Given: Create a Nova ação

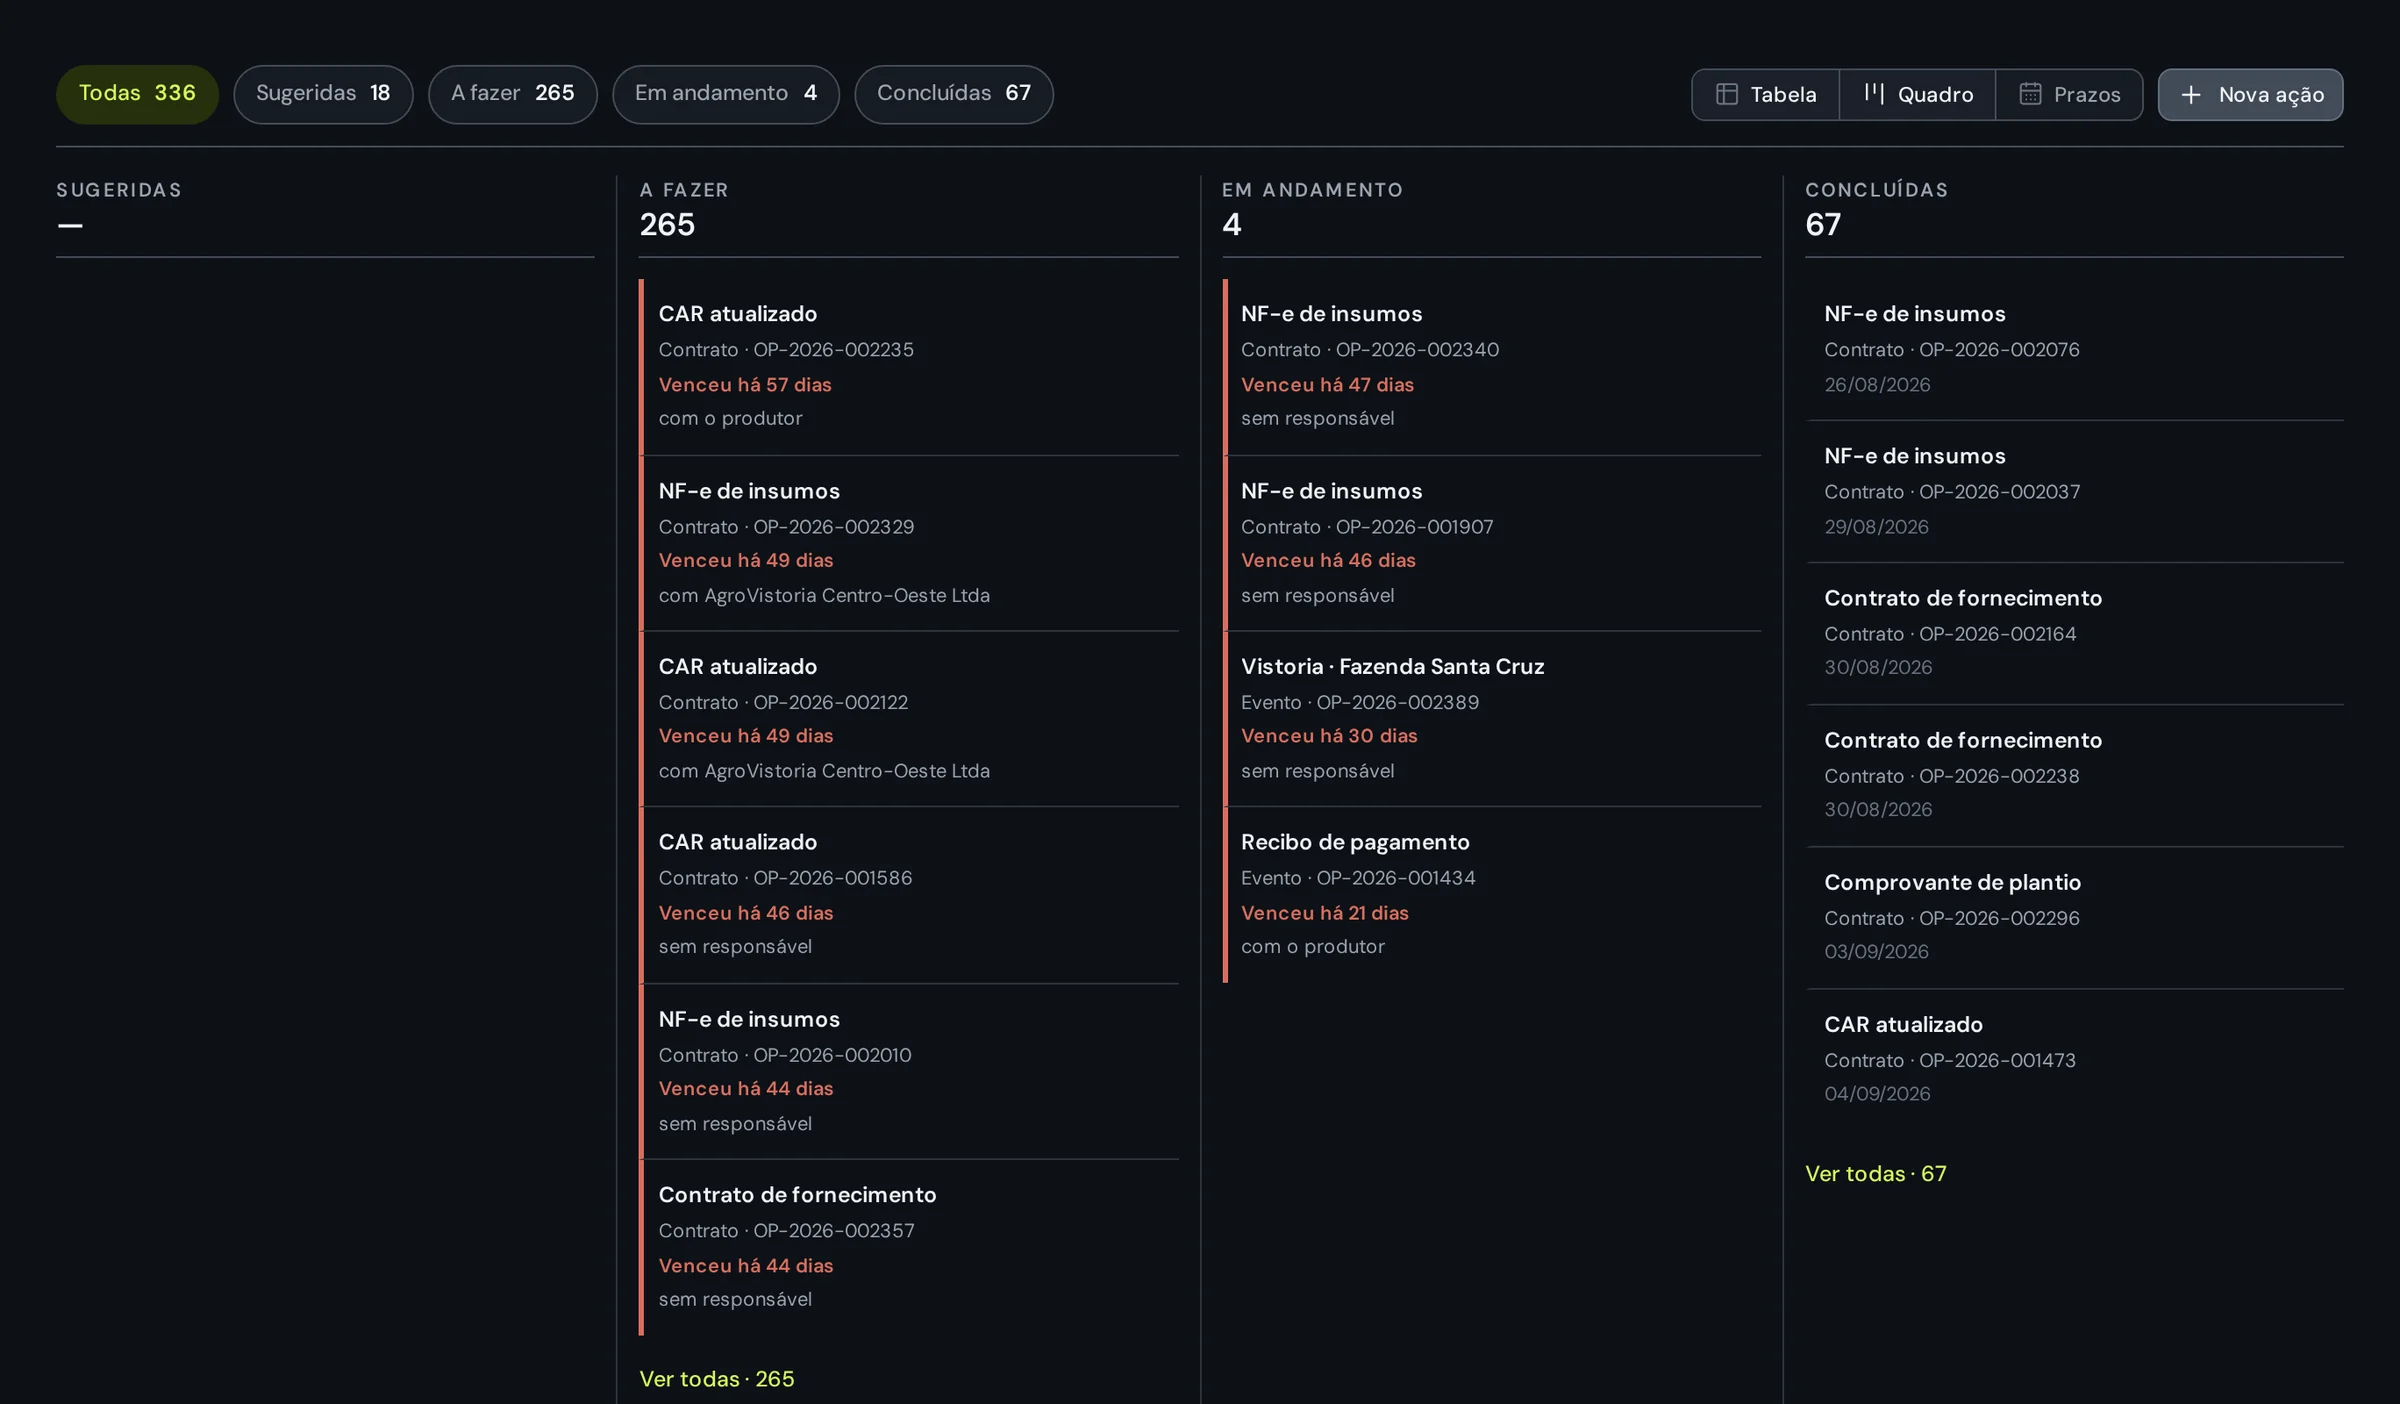Looking at the screenshot, I should pos(2250,94).
